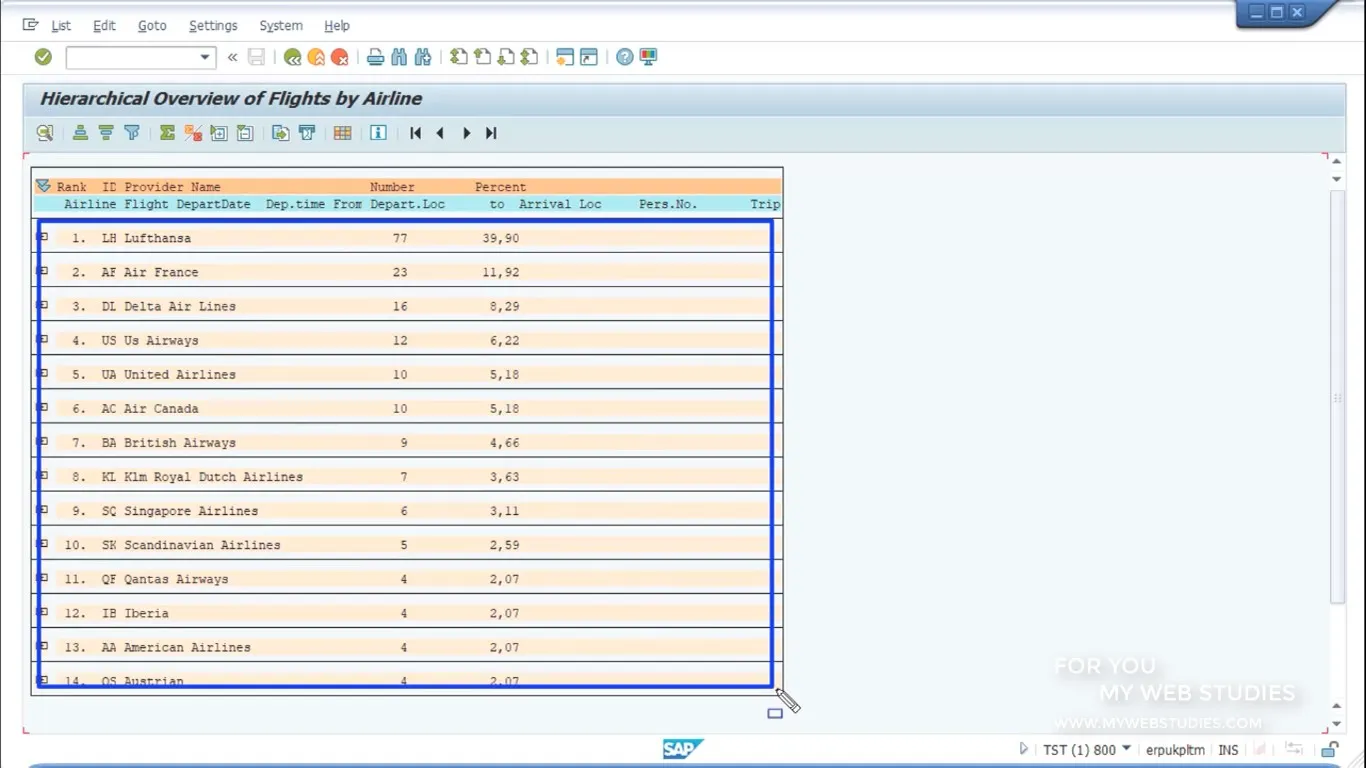Click the blue Information icon
The image size is (1366, 768).
(x=378, y=133)
